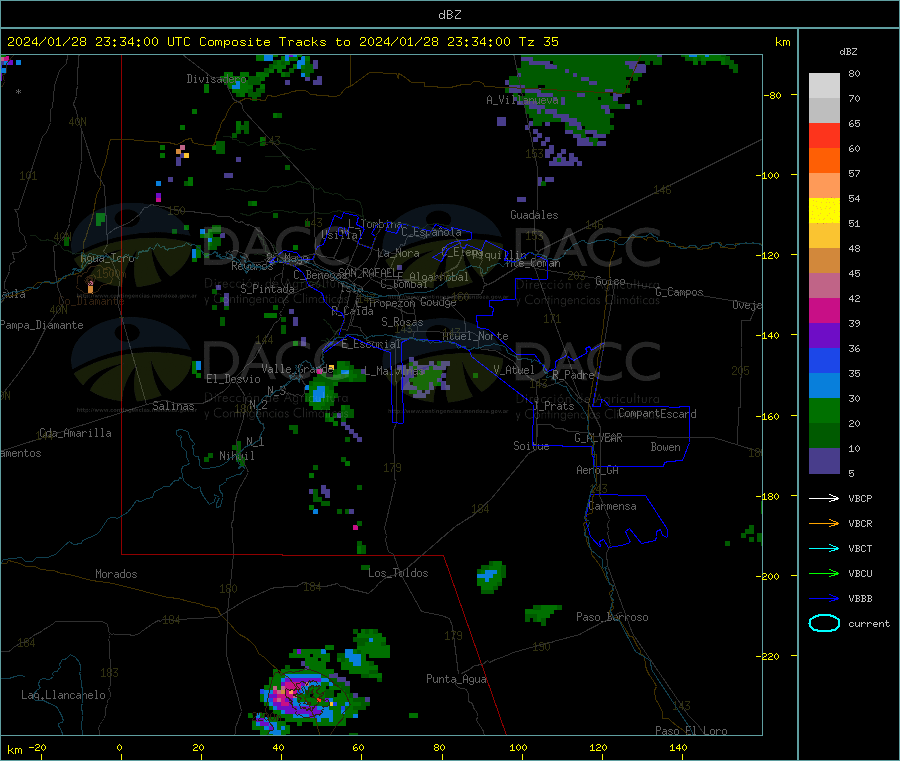Viewport: 900px width, 761px height.
Task: Click the Goudge place label
Action: coord(438,302)
